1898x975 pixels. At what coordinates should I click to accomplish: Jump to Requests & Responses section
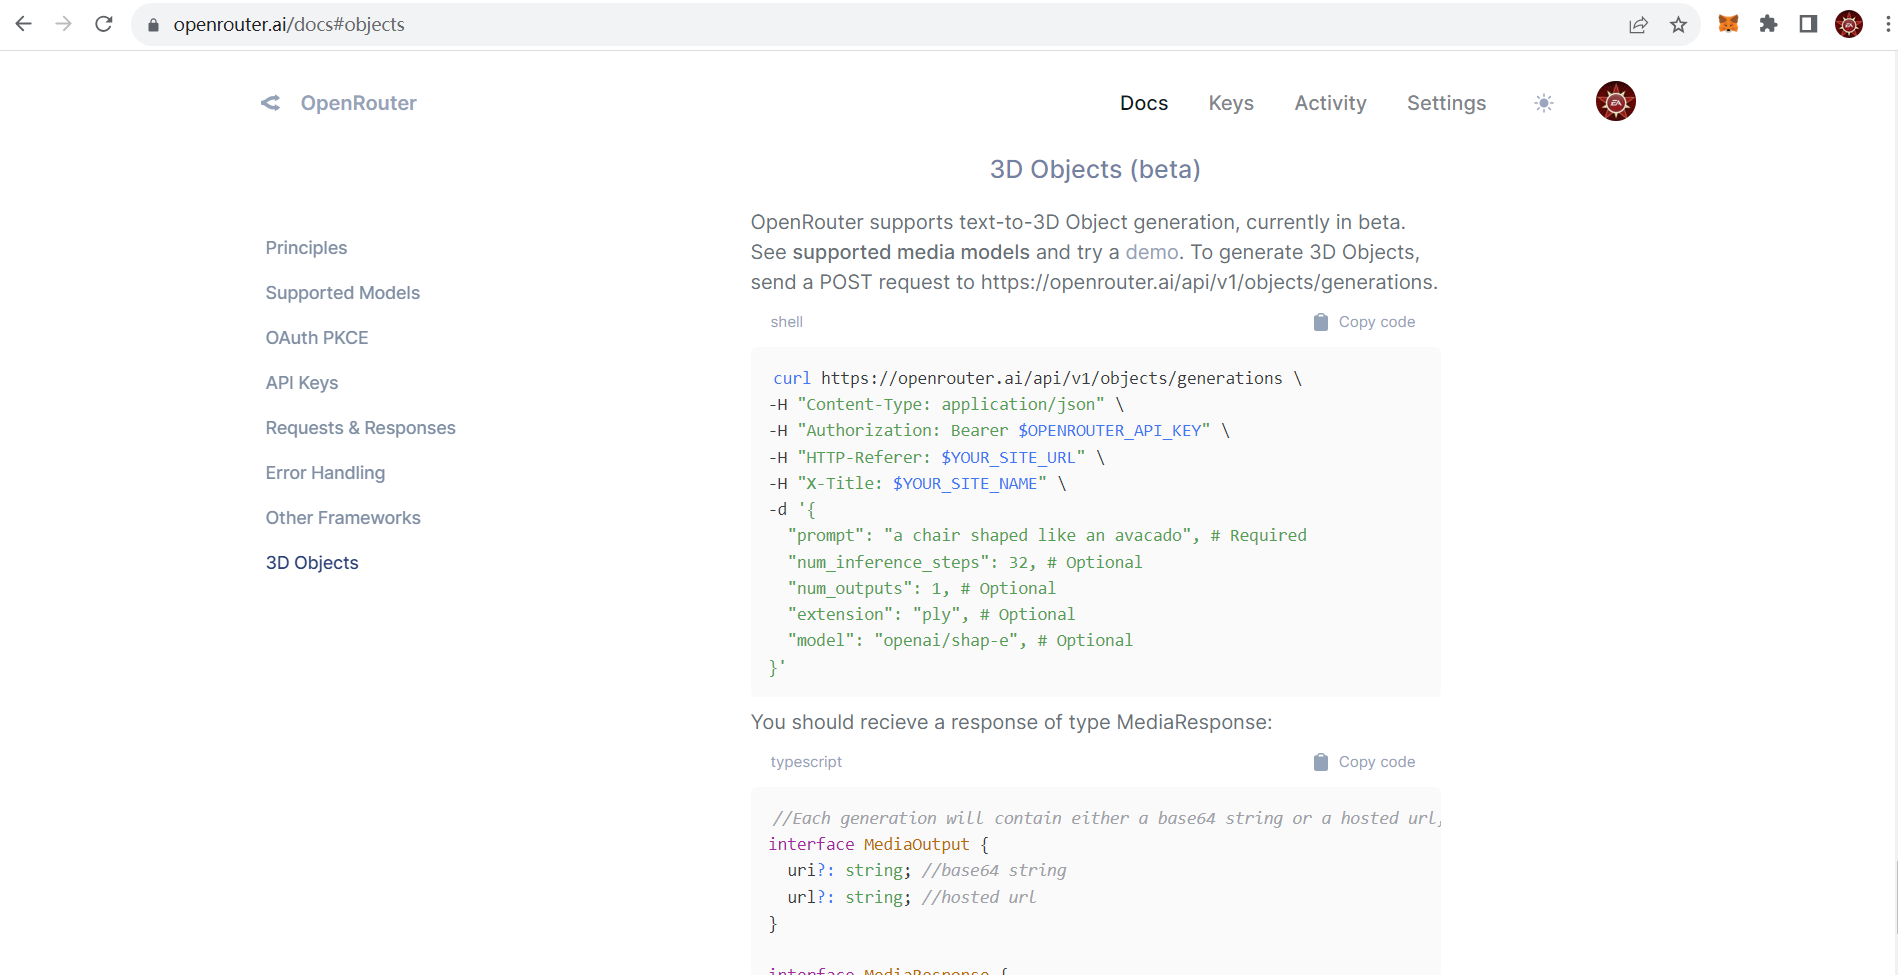click(360, 428)
